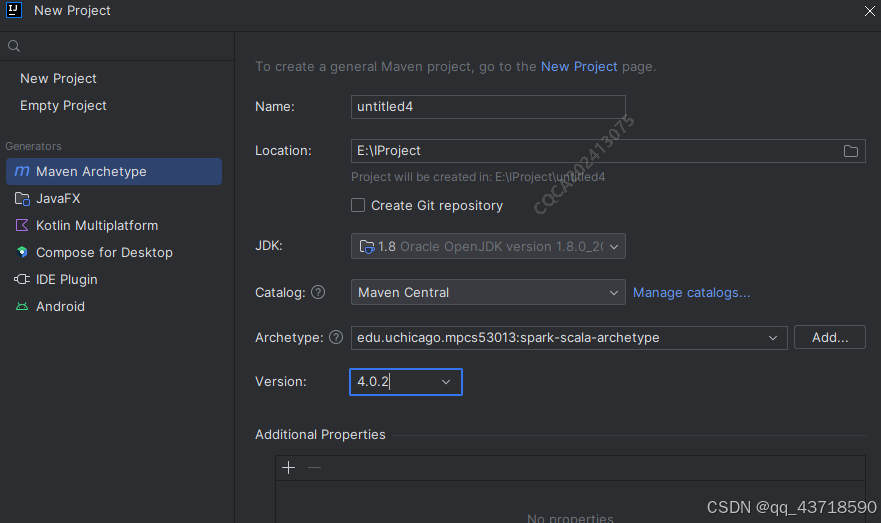
Task: Click the remove property minus icon
Action: tap(314, 468)
